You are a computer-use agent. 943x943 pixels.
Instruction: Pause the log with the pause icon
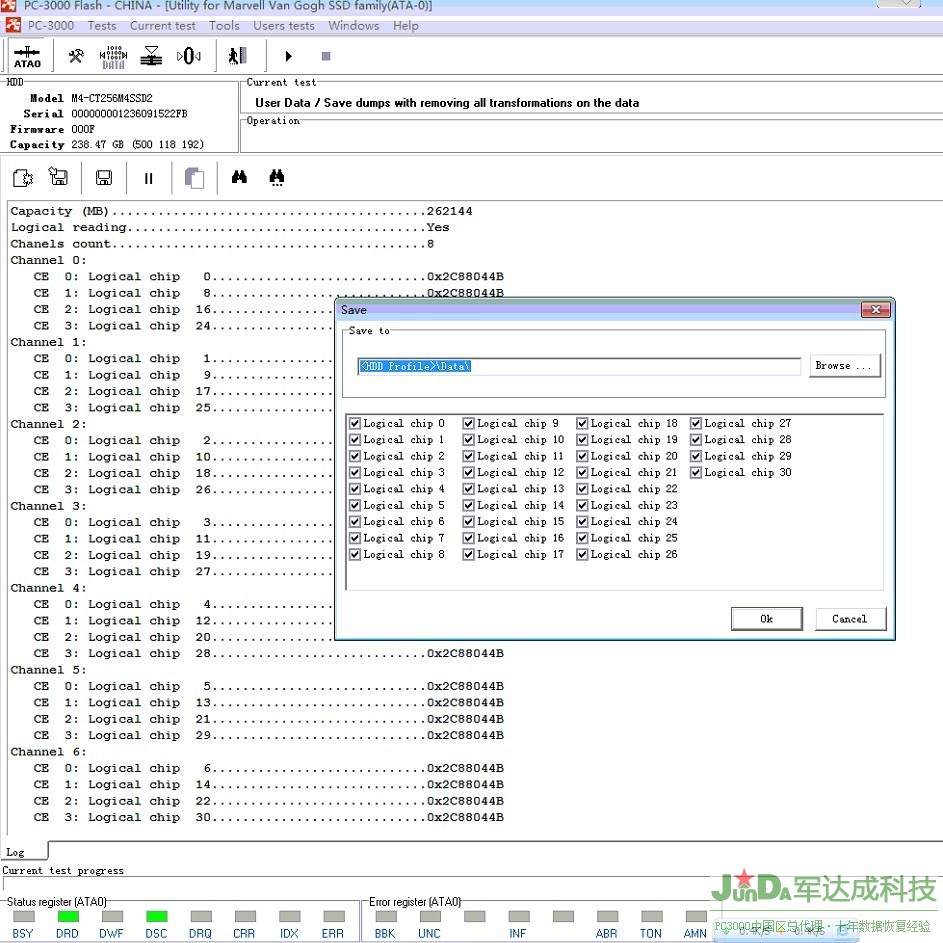tap(149, 178)
